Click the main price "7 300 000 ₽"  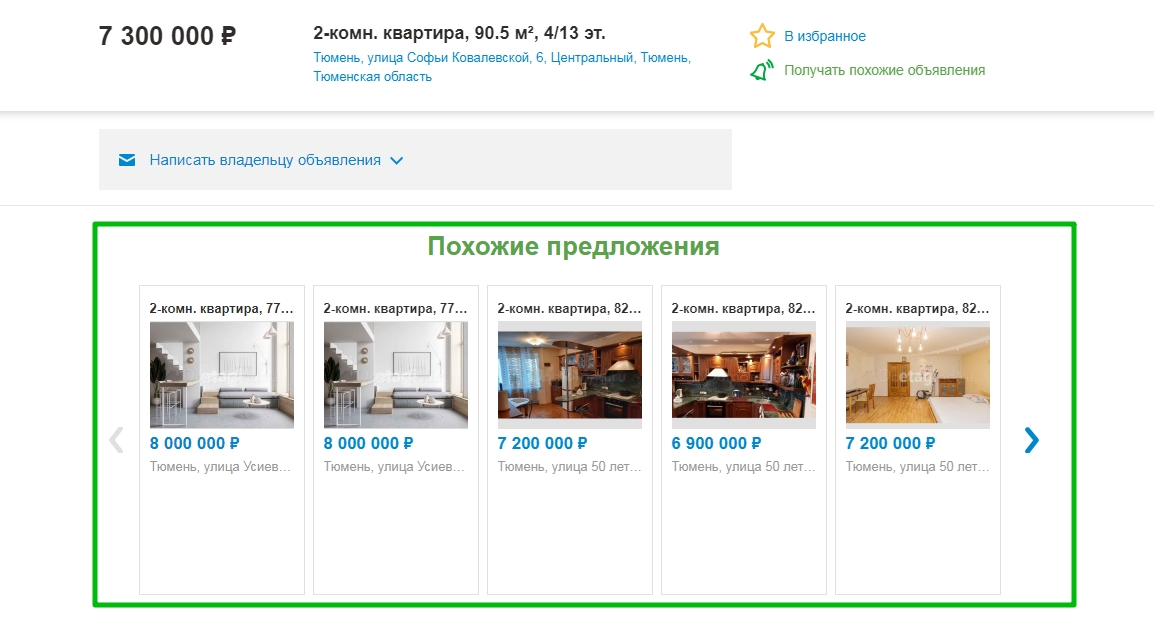click(x=167, y=35)
